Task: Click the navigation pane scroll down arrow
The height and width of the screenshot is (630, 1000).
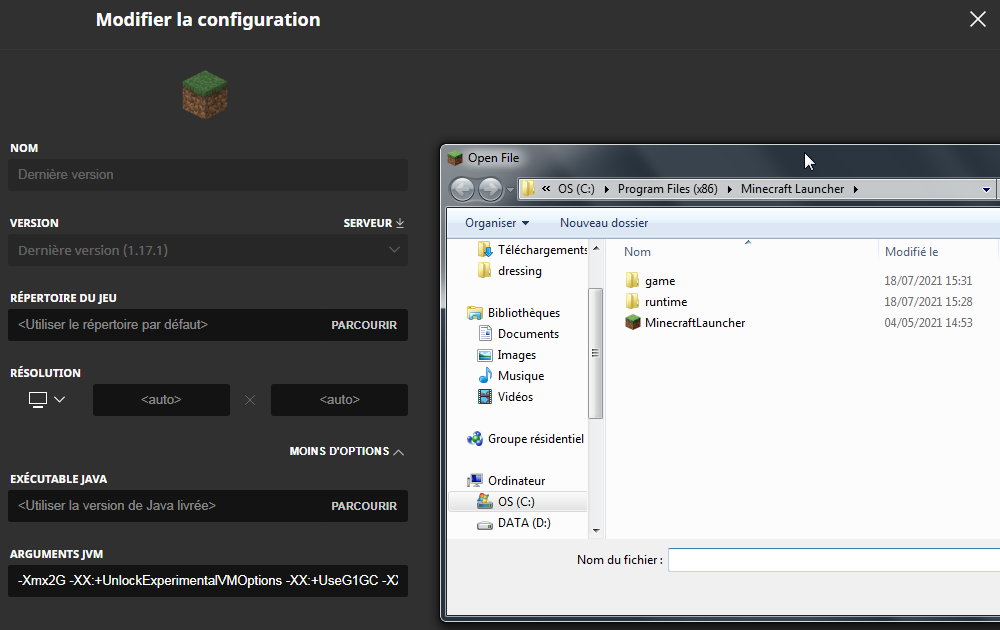Action: [x=596, y=531]
